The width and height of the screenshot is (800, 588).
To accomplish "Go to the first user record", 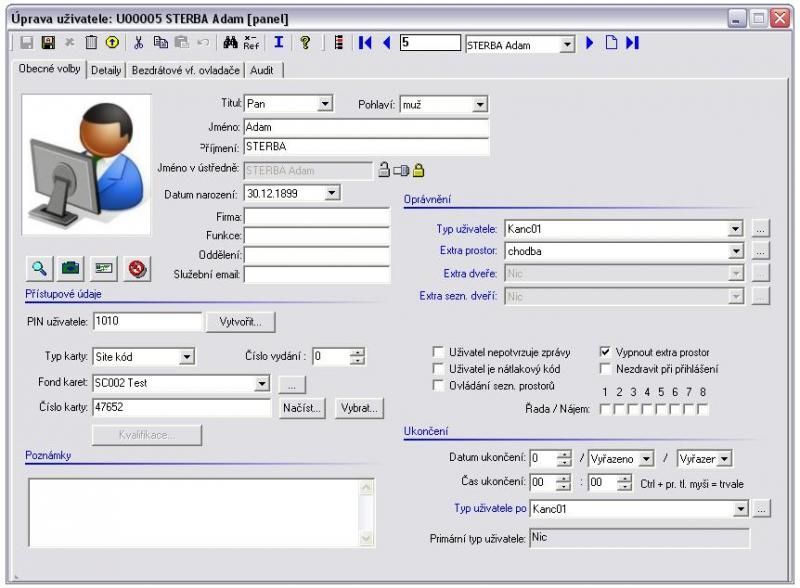I will point(365,44).
